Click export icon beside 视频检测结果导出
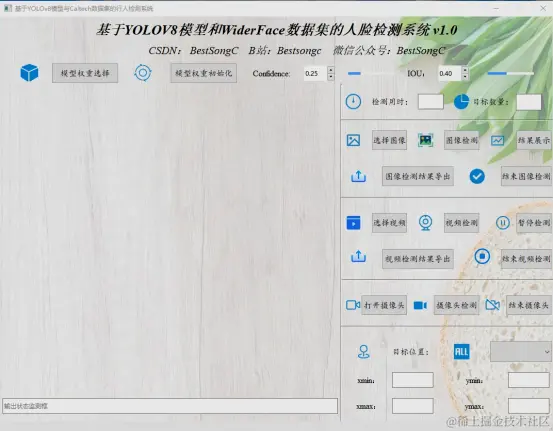This screenshot has width=554, height=432. pos(358,256)
